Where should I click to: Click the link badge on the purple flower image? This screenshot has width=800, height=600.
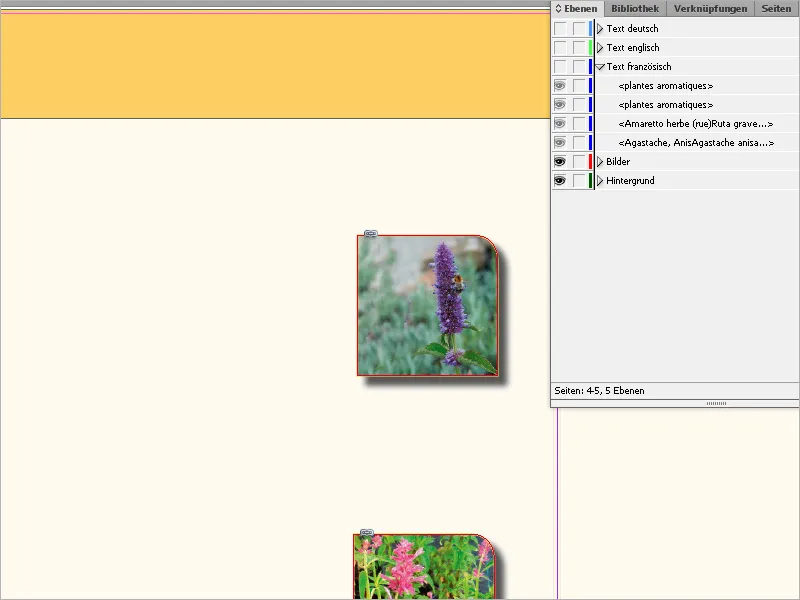tap(371, 234)
